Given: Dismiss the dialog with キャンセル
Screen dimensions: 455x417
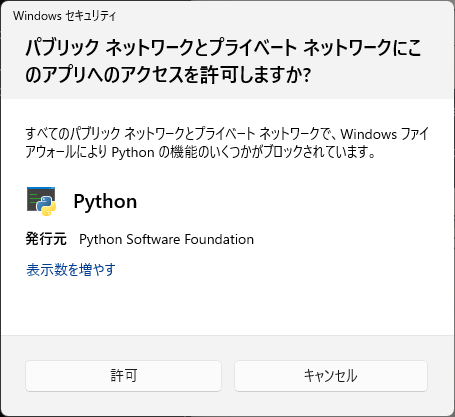Looking at the screenshot, I should pyautogui.click(x=331, y=376).
